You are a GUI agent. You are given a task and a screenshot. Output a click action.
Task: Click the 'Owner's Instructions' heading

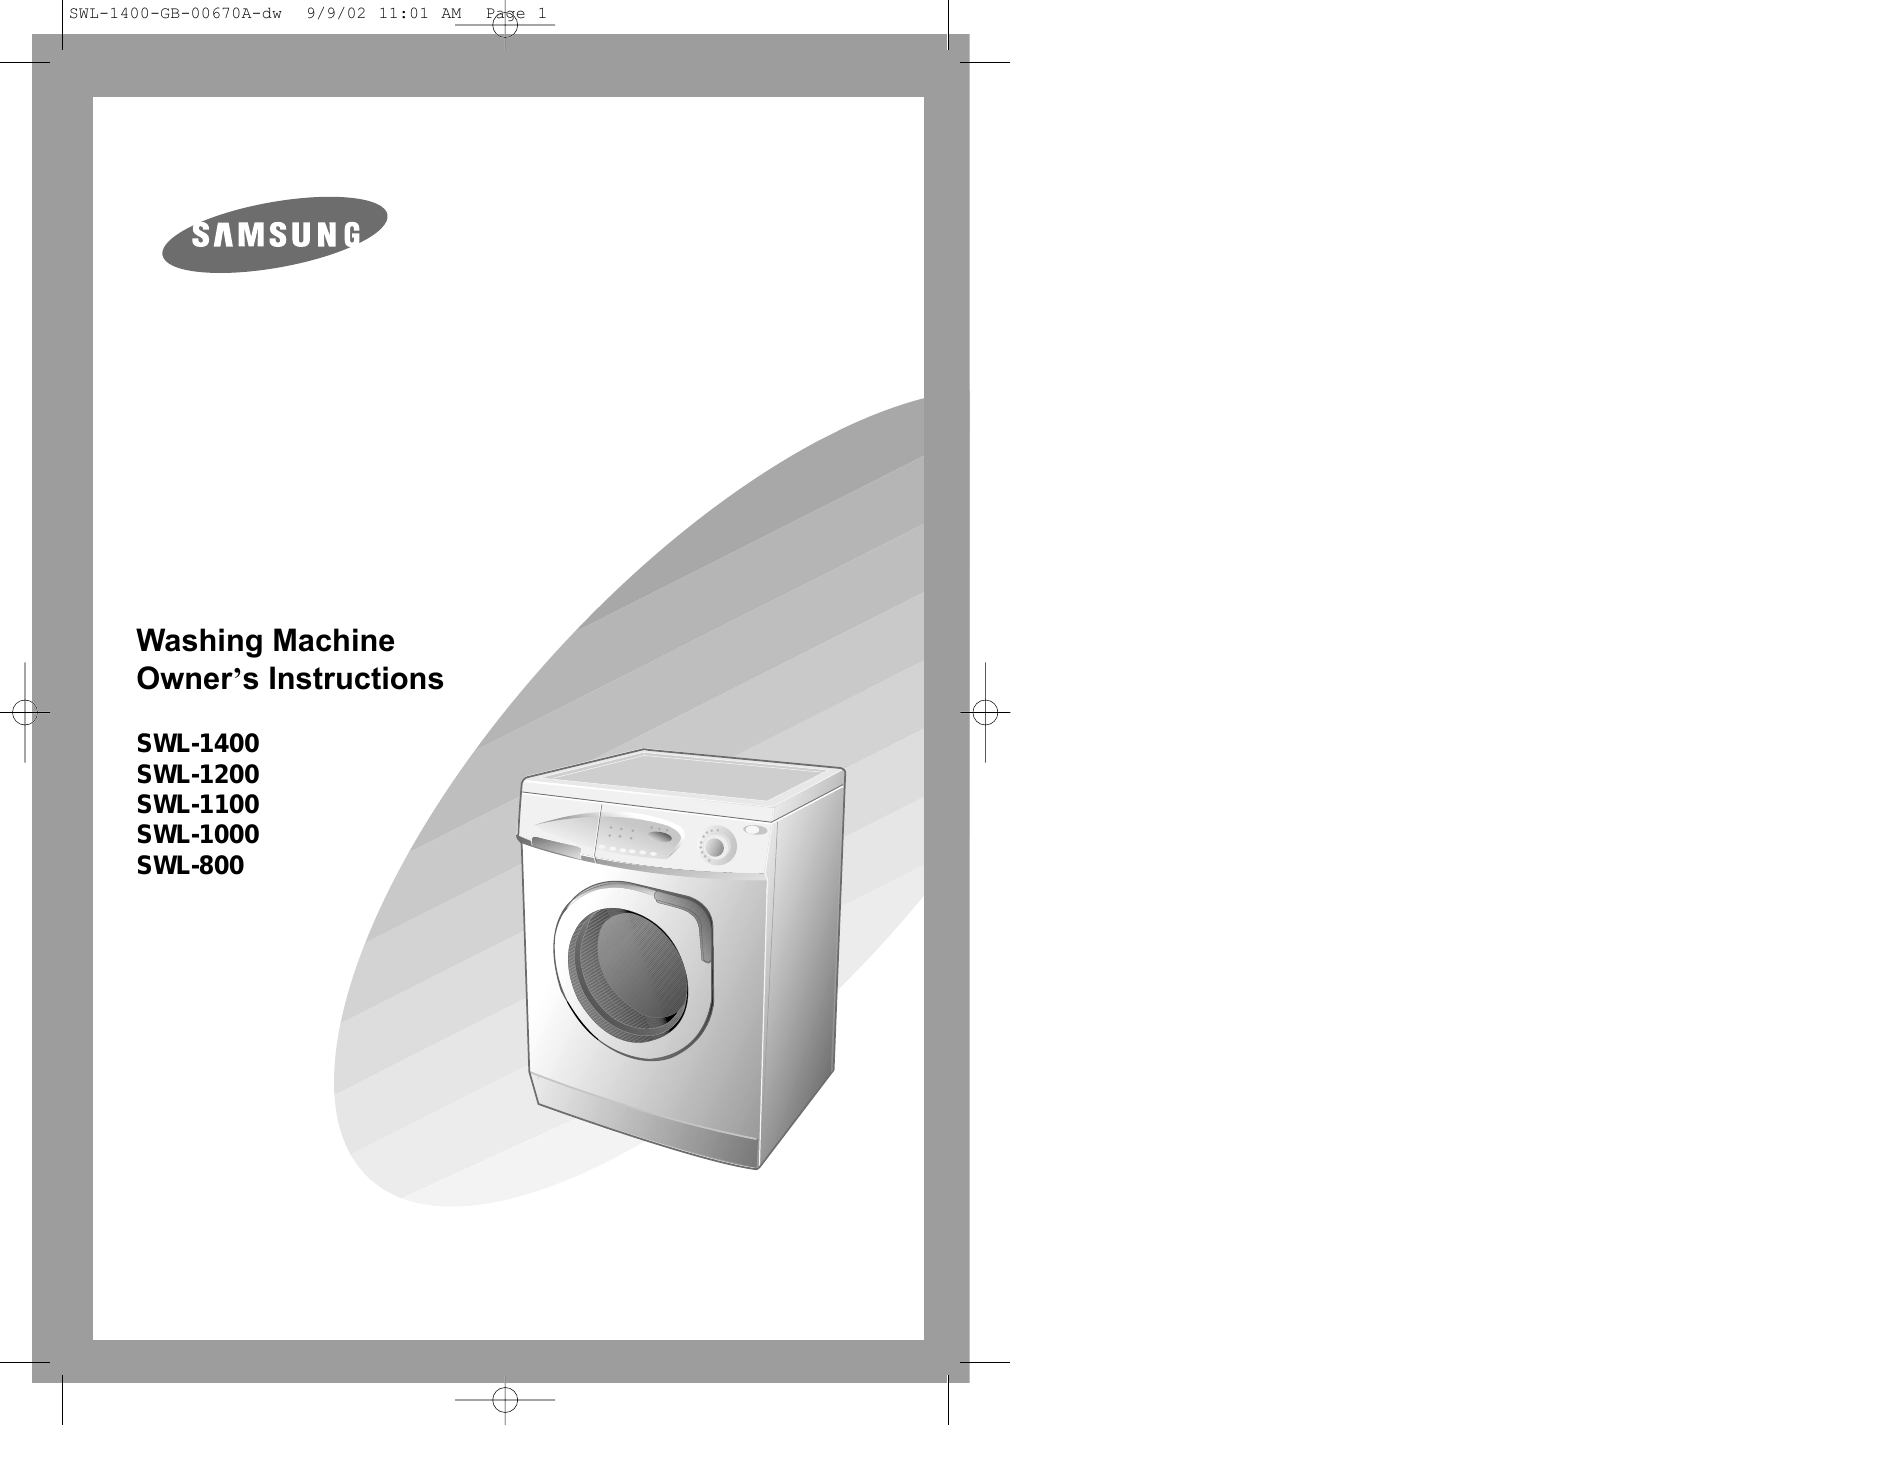(x=290, y=679)
